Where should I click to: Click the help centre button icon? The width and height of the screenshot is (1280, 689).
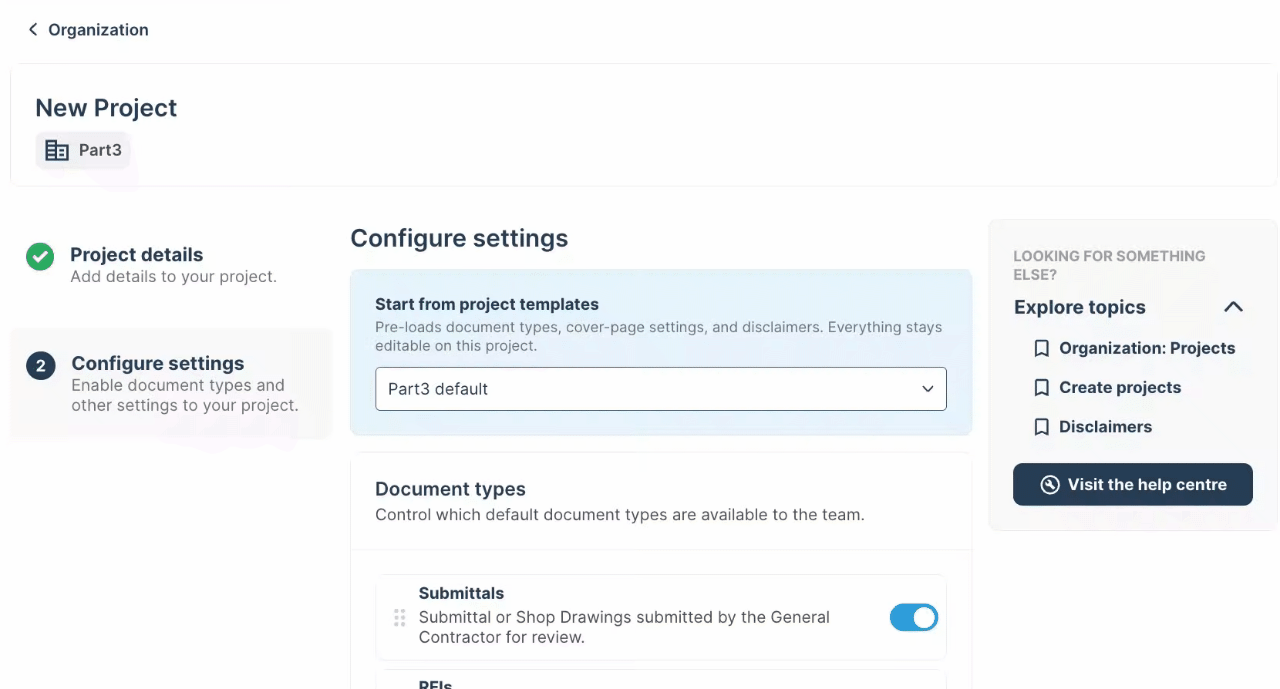pyautogui.click(x=1049, y=485)
